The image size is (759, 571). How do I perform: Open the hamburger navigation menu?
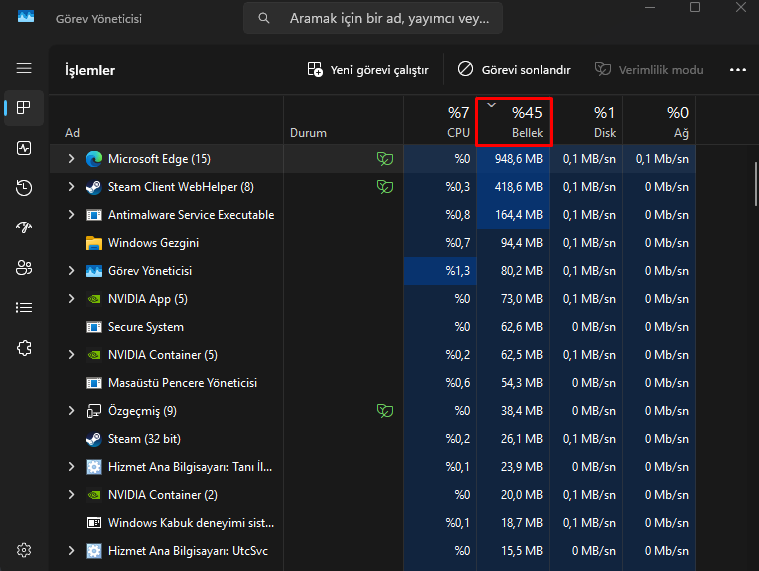tap(24, 68)
